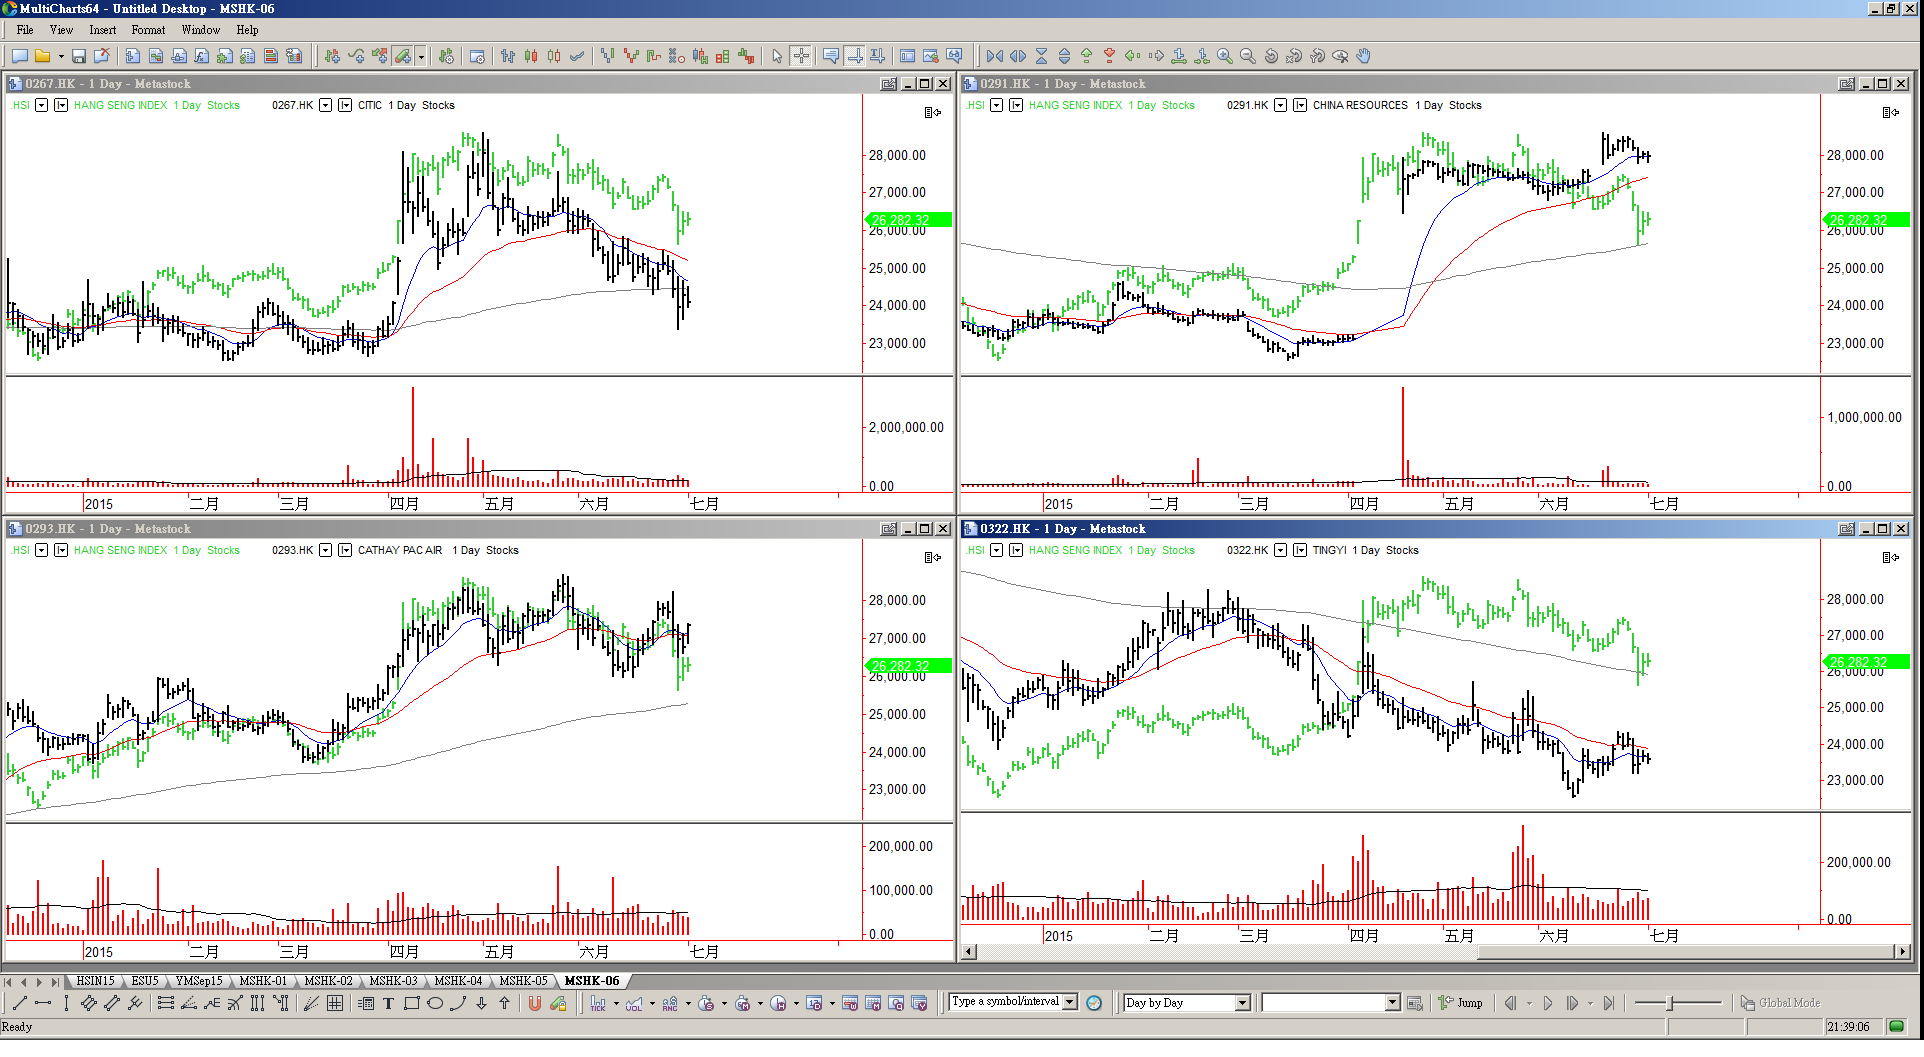This screenshot has height=1057, width=1924.
Task: Select the arrow pointer tool
Action: tap(777, 57)
